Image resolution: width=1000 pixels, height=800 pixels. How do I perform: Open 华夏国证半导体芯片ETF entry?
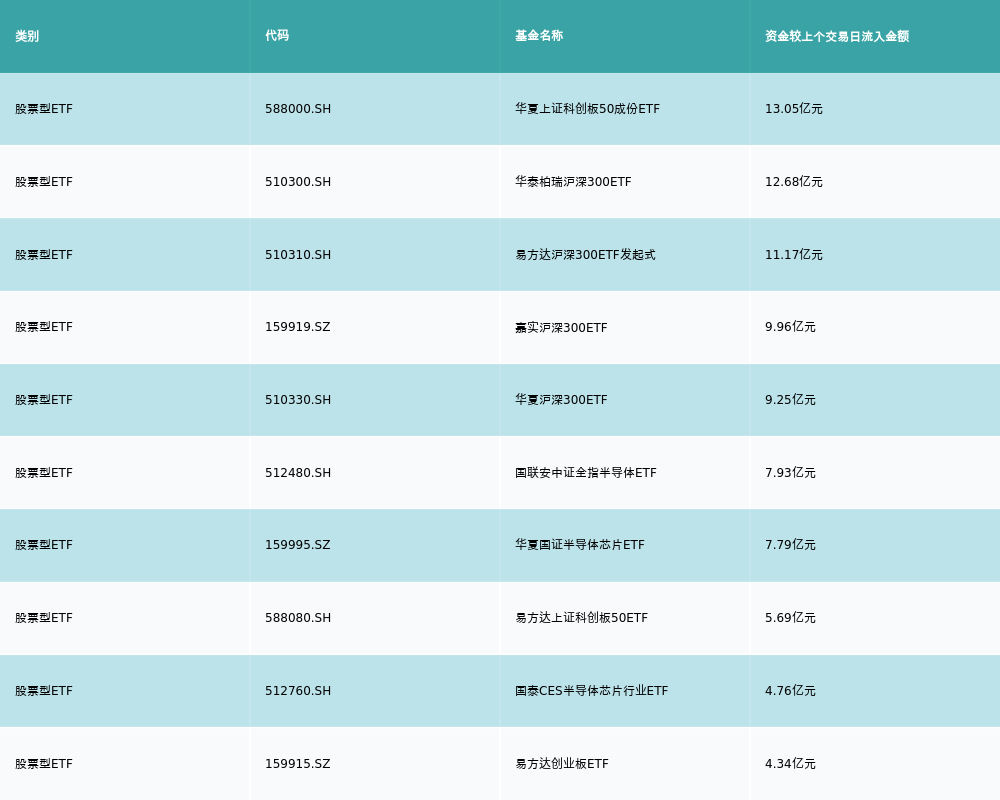coord(580,545)
